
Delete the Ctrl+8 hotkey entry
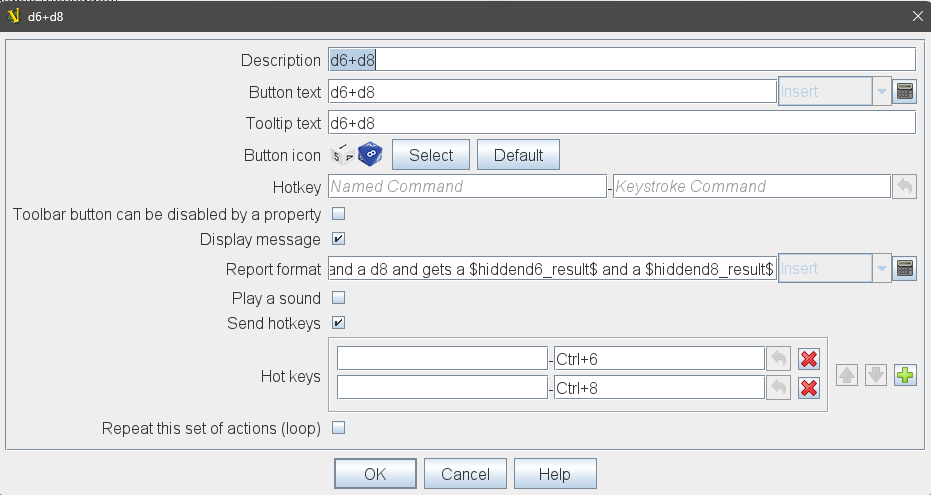pyautogui.click(x=809, y=388)
